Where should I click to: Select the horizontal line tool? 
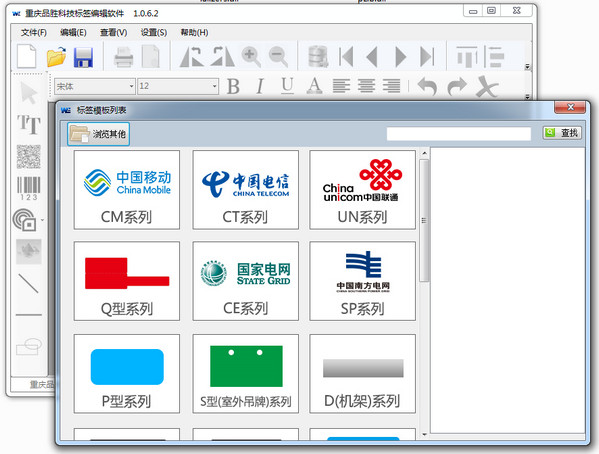(29, 315)
